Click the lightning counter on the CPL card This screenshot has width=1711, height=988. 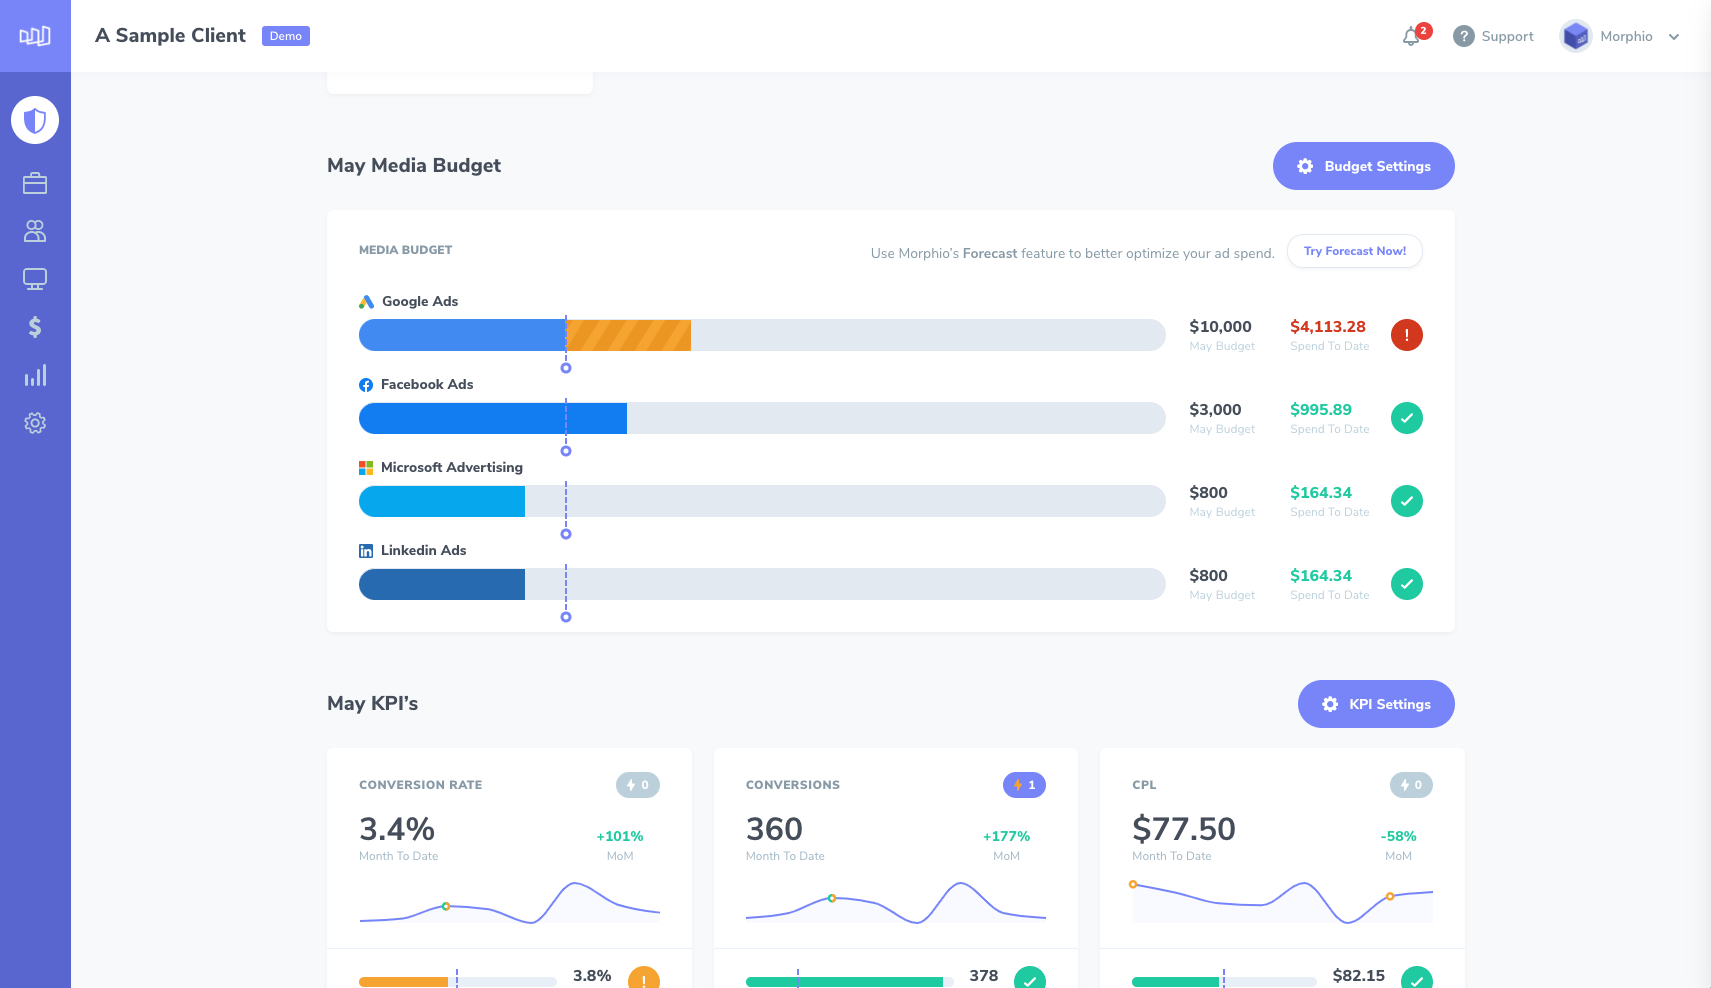pos(1411,785)
